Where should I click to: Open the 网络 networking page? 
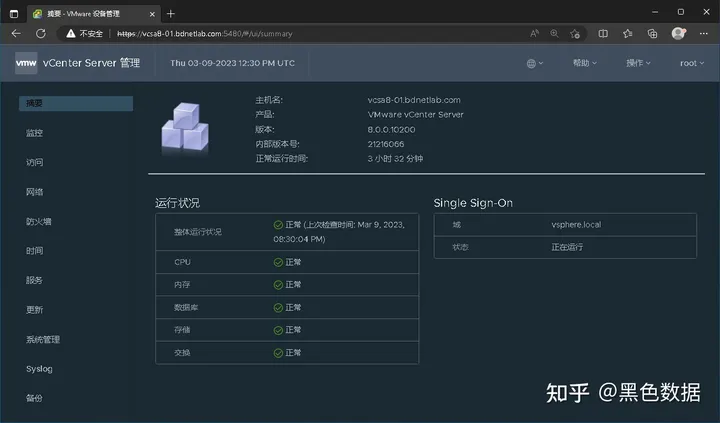tap(34, 192)
